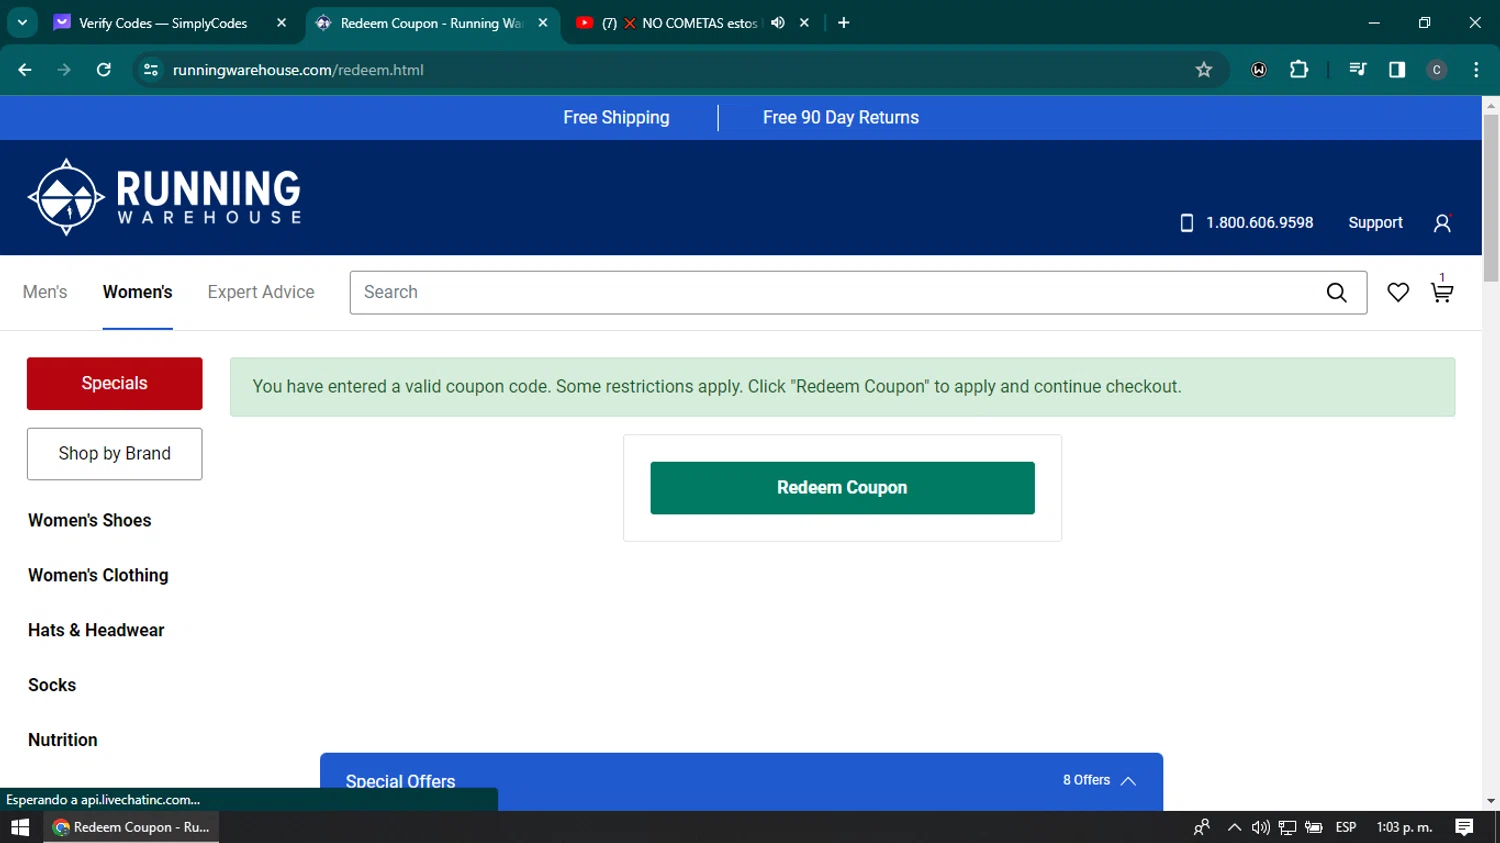1500x843 pixels.
Task: Open the Expert Advice menu
Action: coord(261,292)
